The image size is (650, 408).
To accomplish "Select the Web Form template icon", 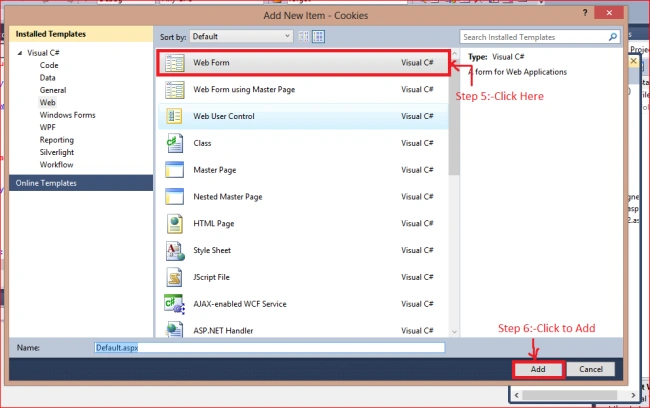I will (x=175, y=63).
